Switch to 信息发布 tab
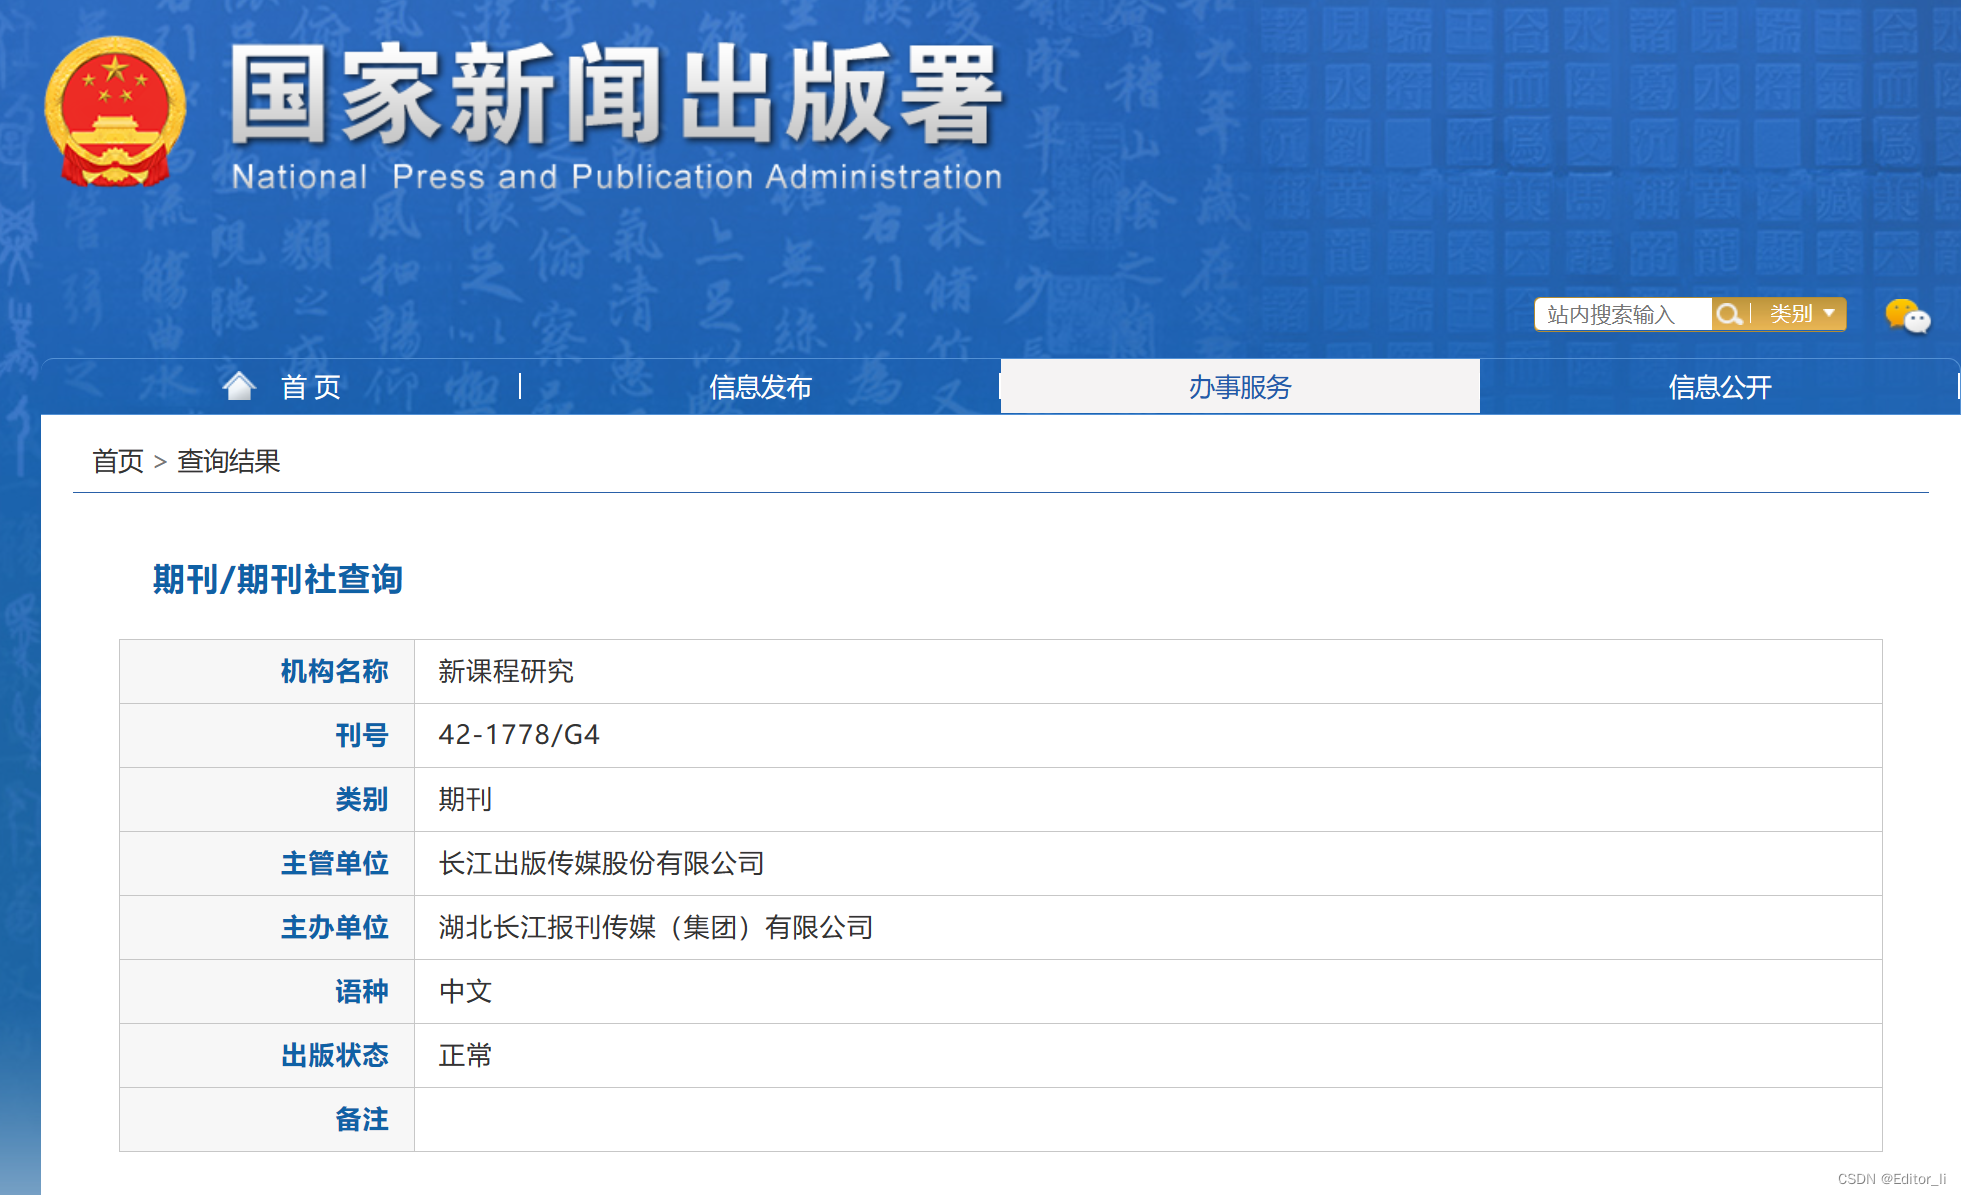Screen dimensions: 1961x1195 [x=760, y=387]
